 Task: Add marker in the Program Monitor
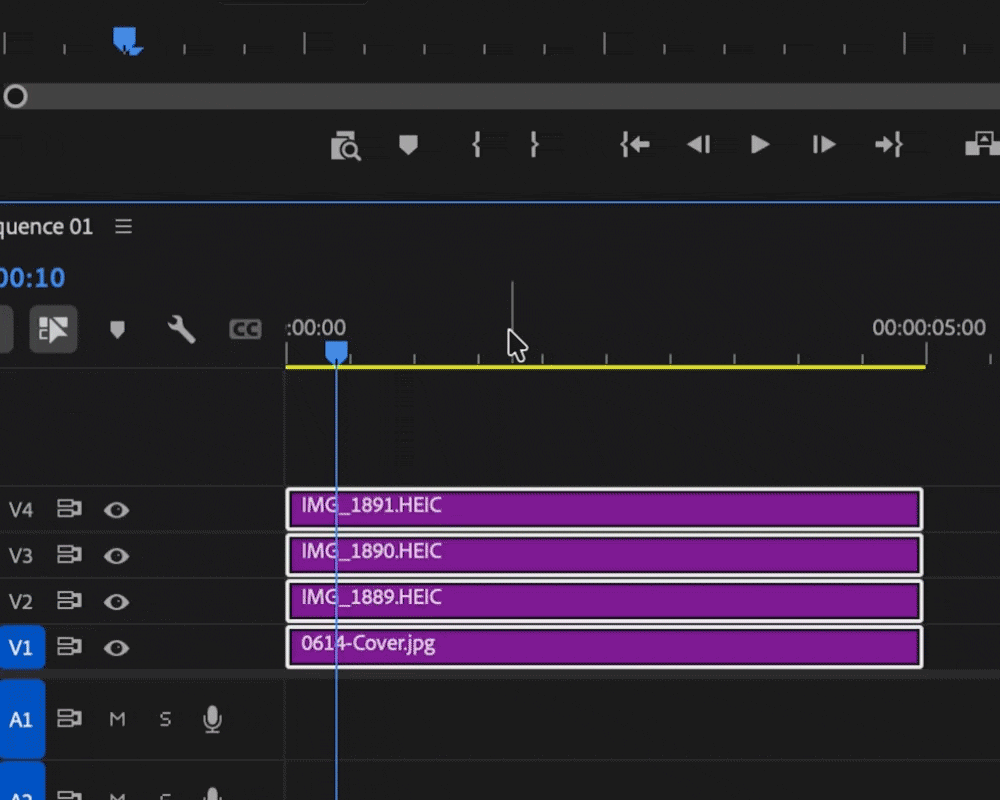[408, 145]
